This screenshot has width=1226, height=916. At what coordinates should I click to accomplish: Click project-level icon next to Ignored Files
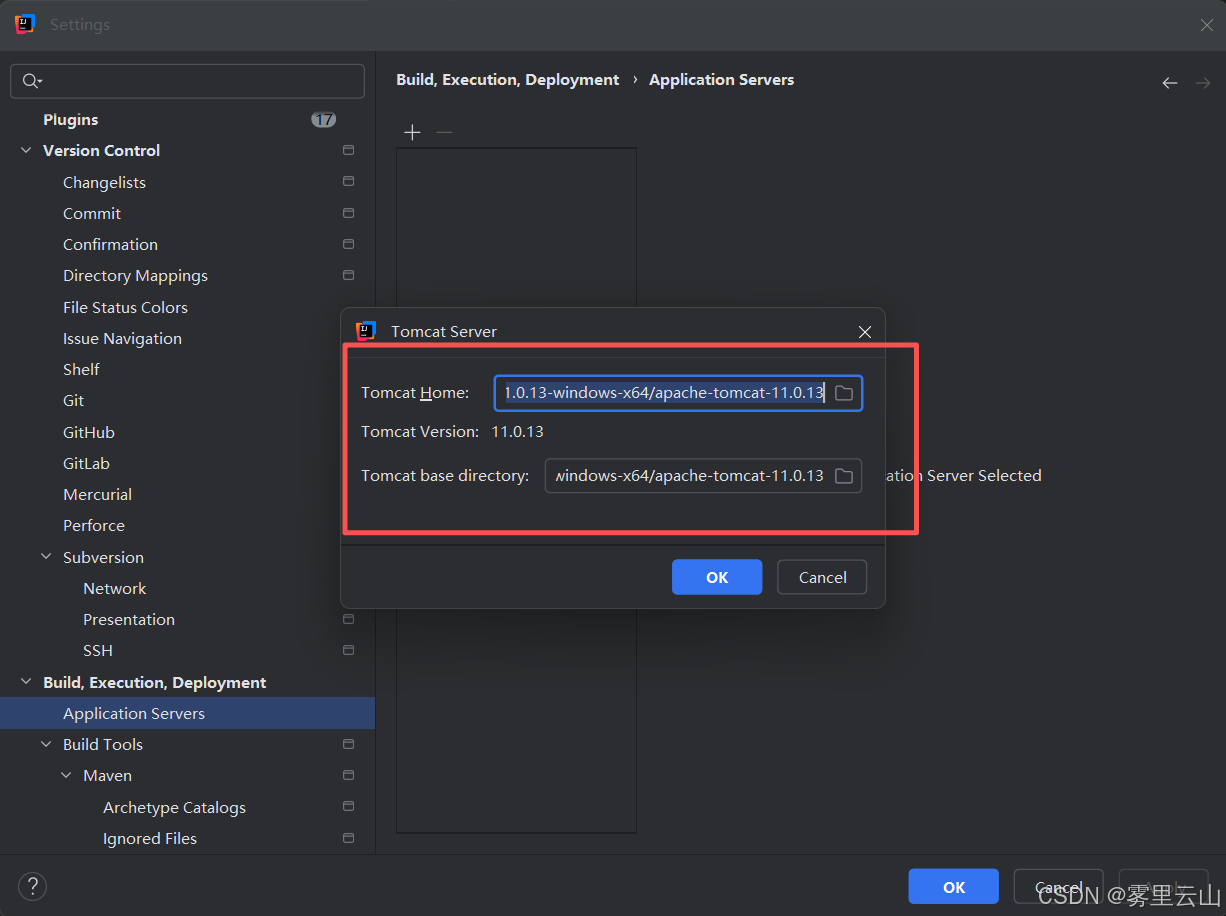[348, 838]
